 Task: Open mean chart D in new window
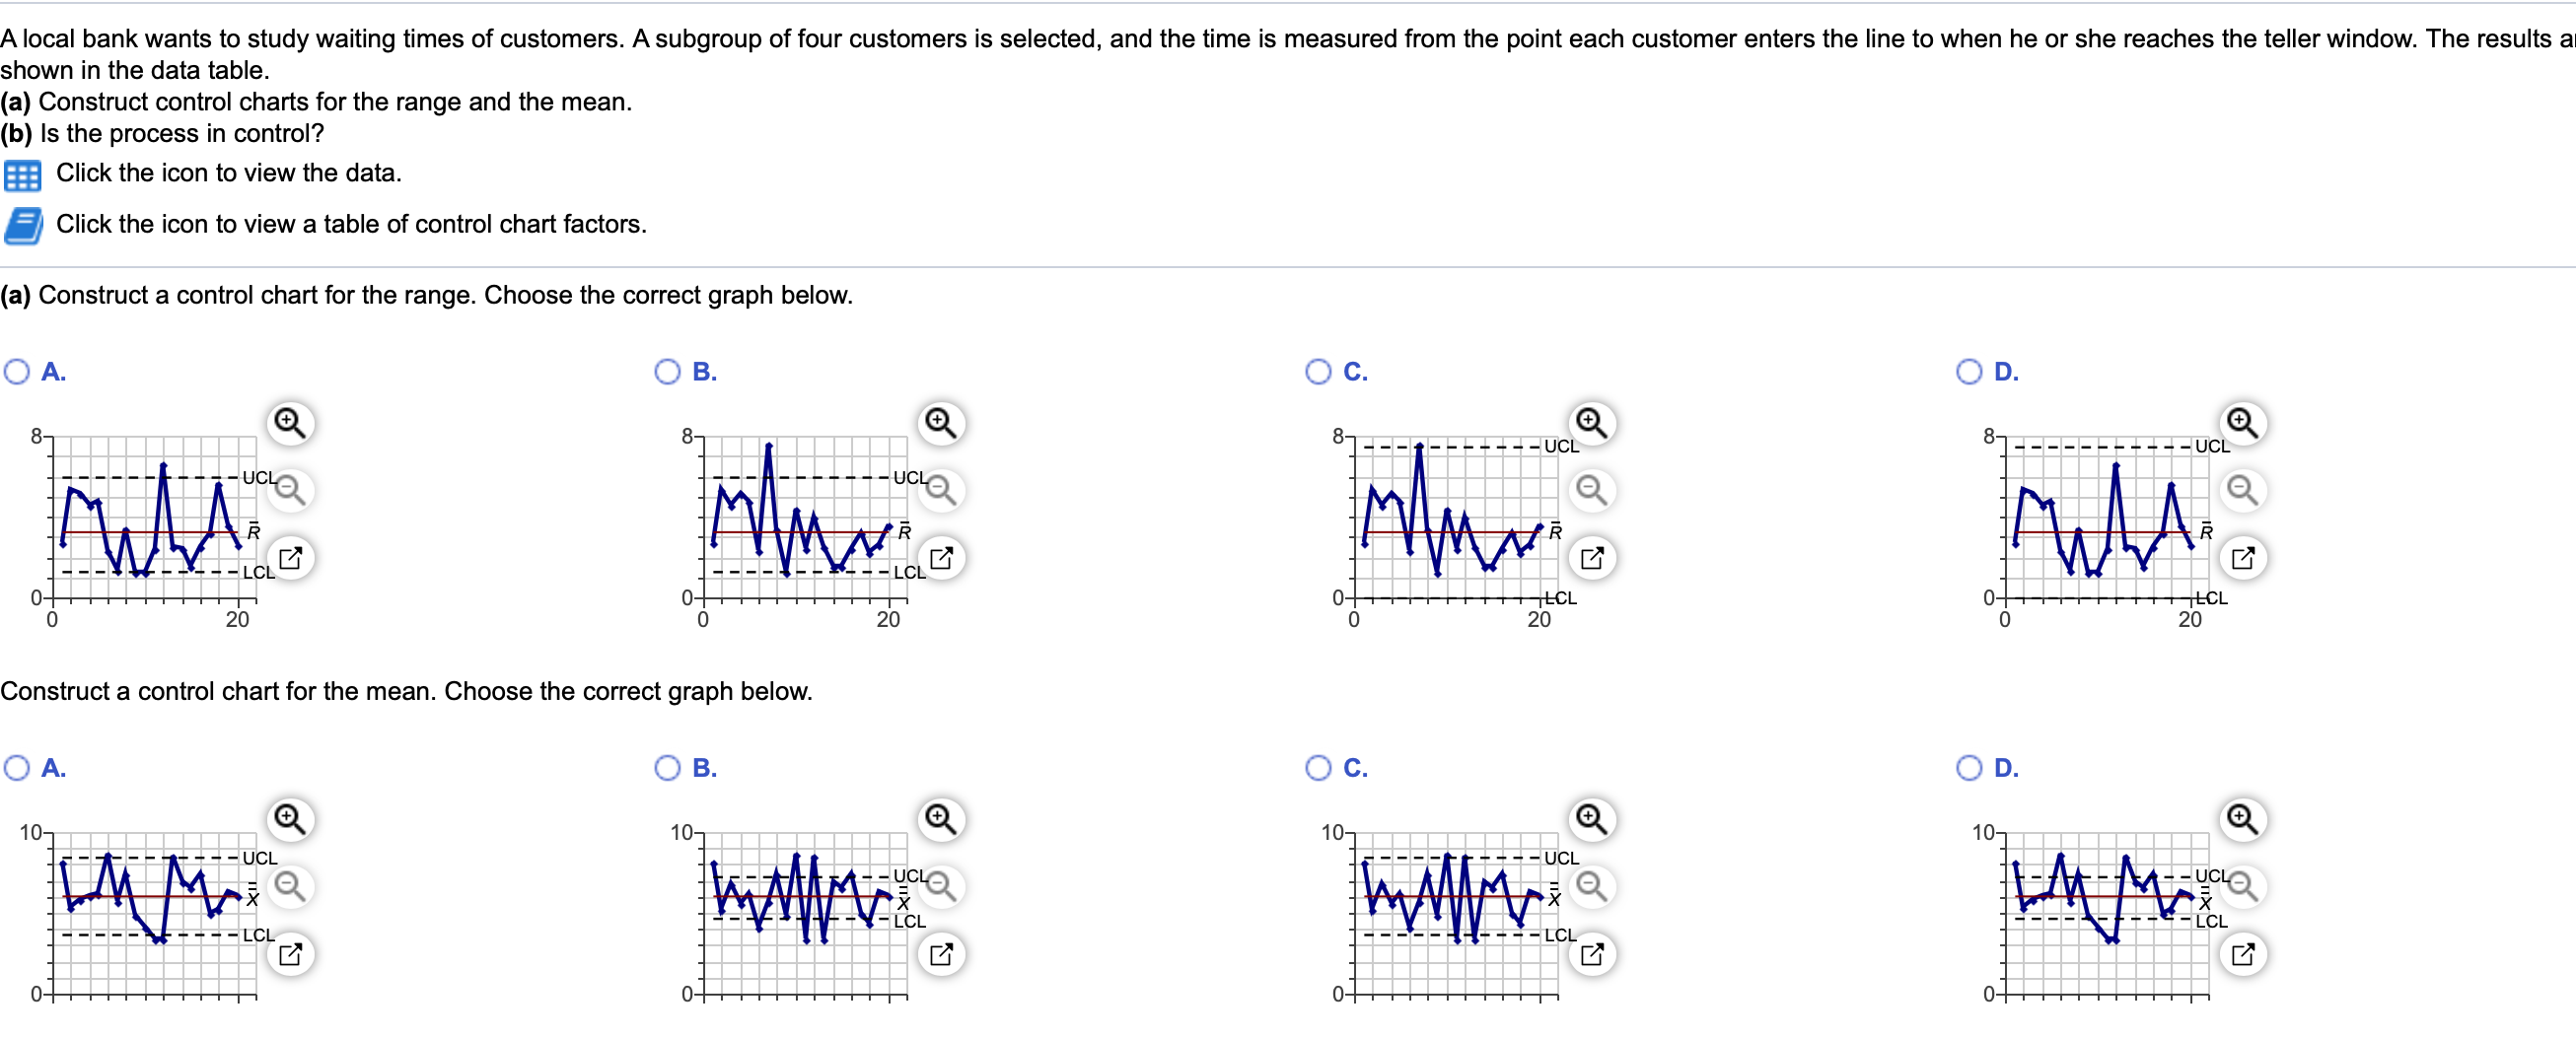click(2242, 954)
